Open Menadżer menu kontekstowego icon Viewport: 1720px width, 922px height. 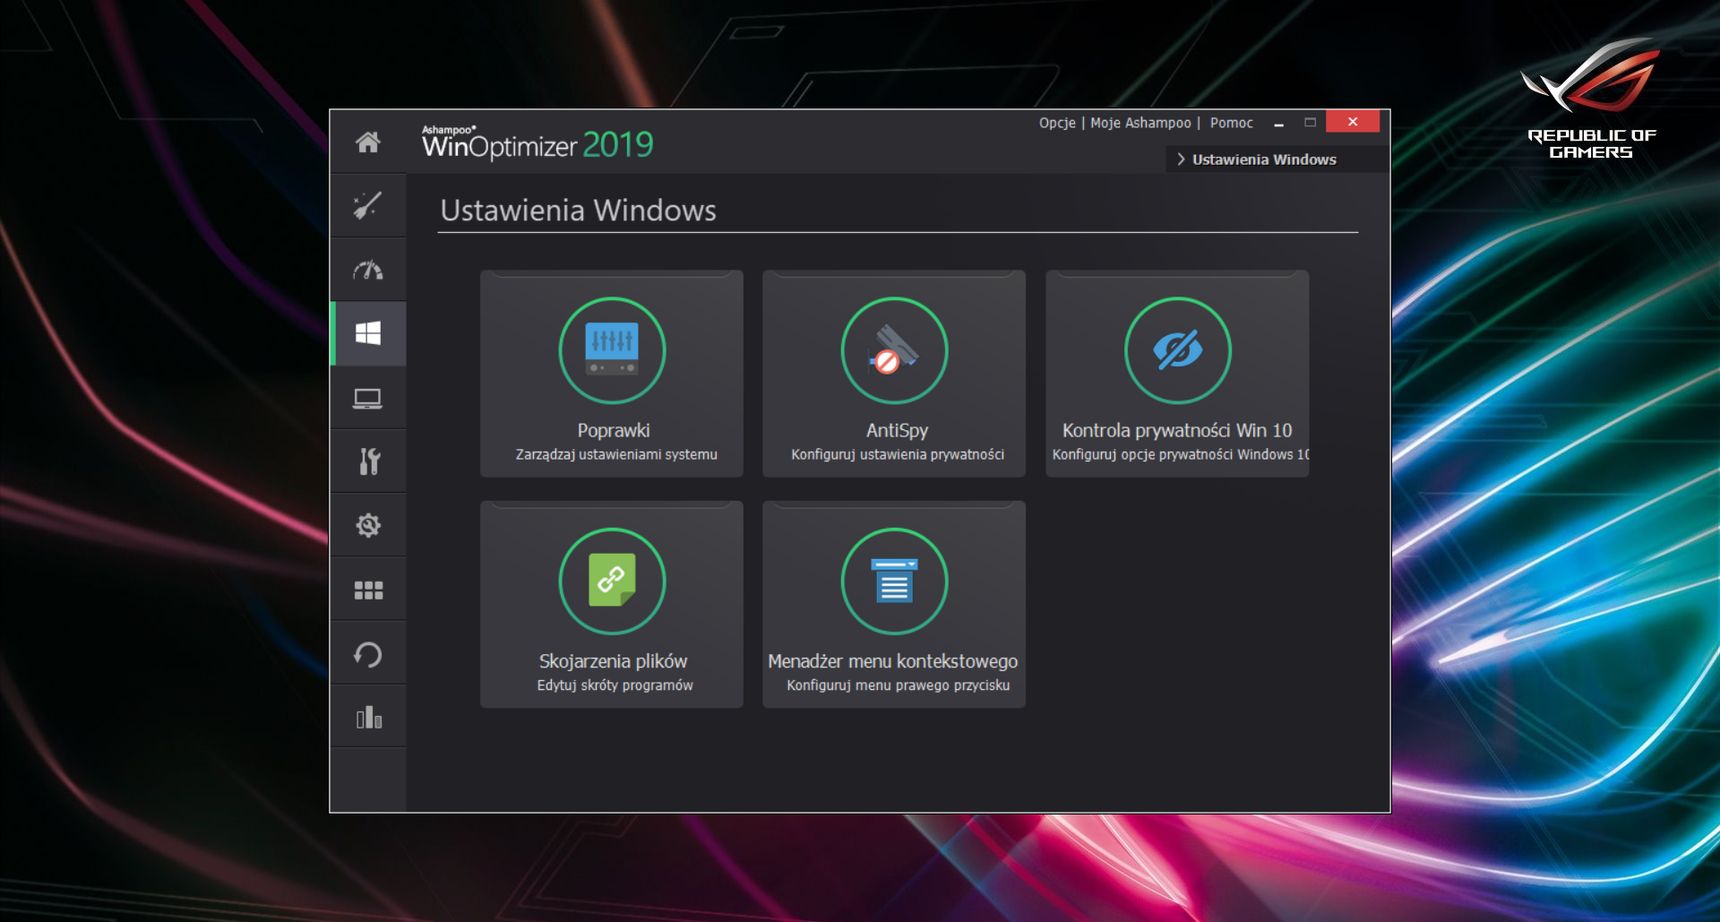894,581
